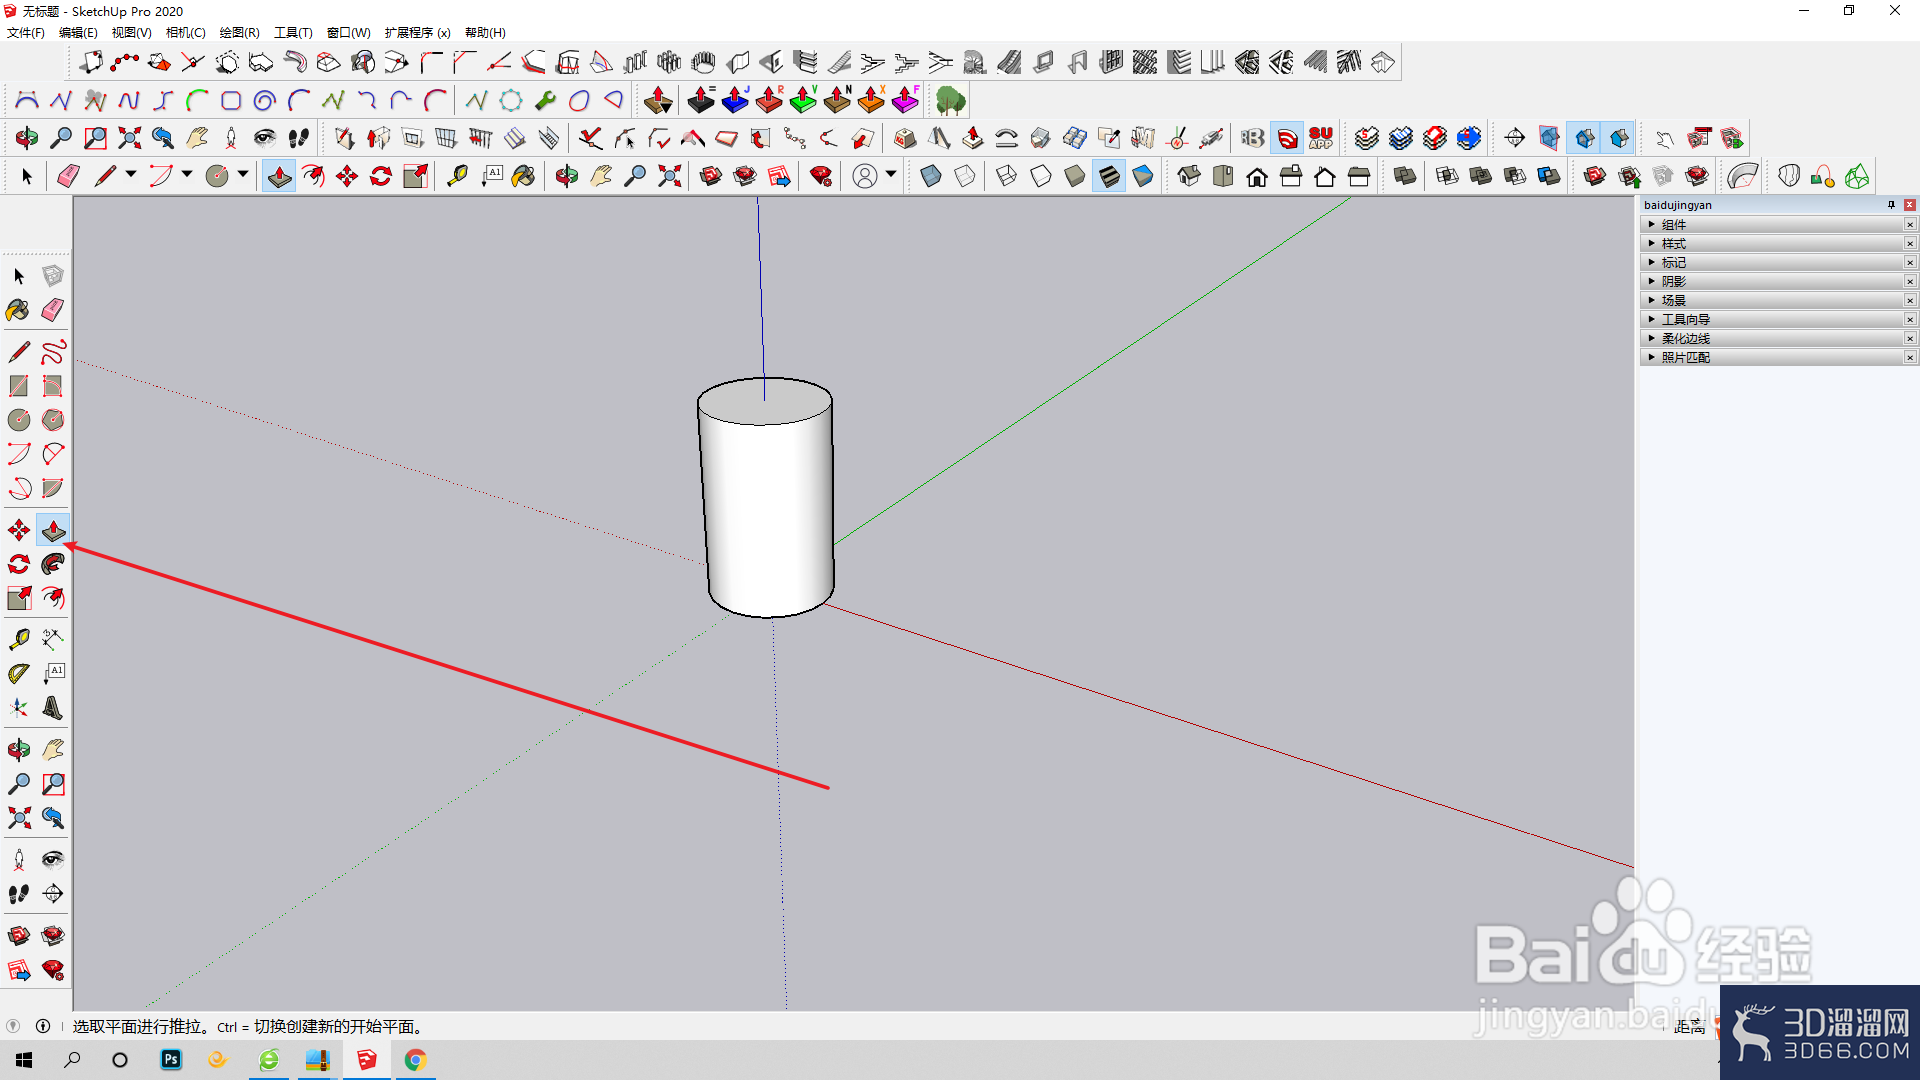The image size is (1920, 1080).
Task: Open the 编辑(E) menu
Action: (78, 33)
